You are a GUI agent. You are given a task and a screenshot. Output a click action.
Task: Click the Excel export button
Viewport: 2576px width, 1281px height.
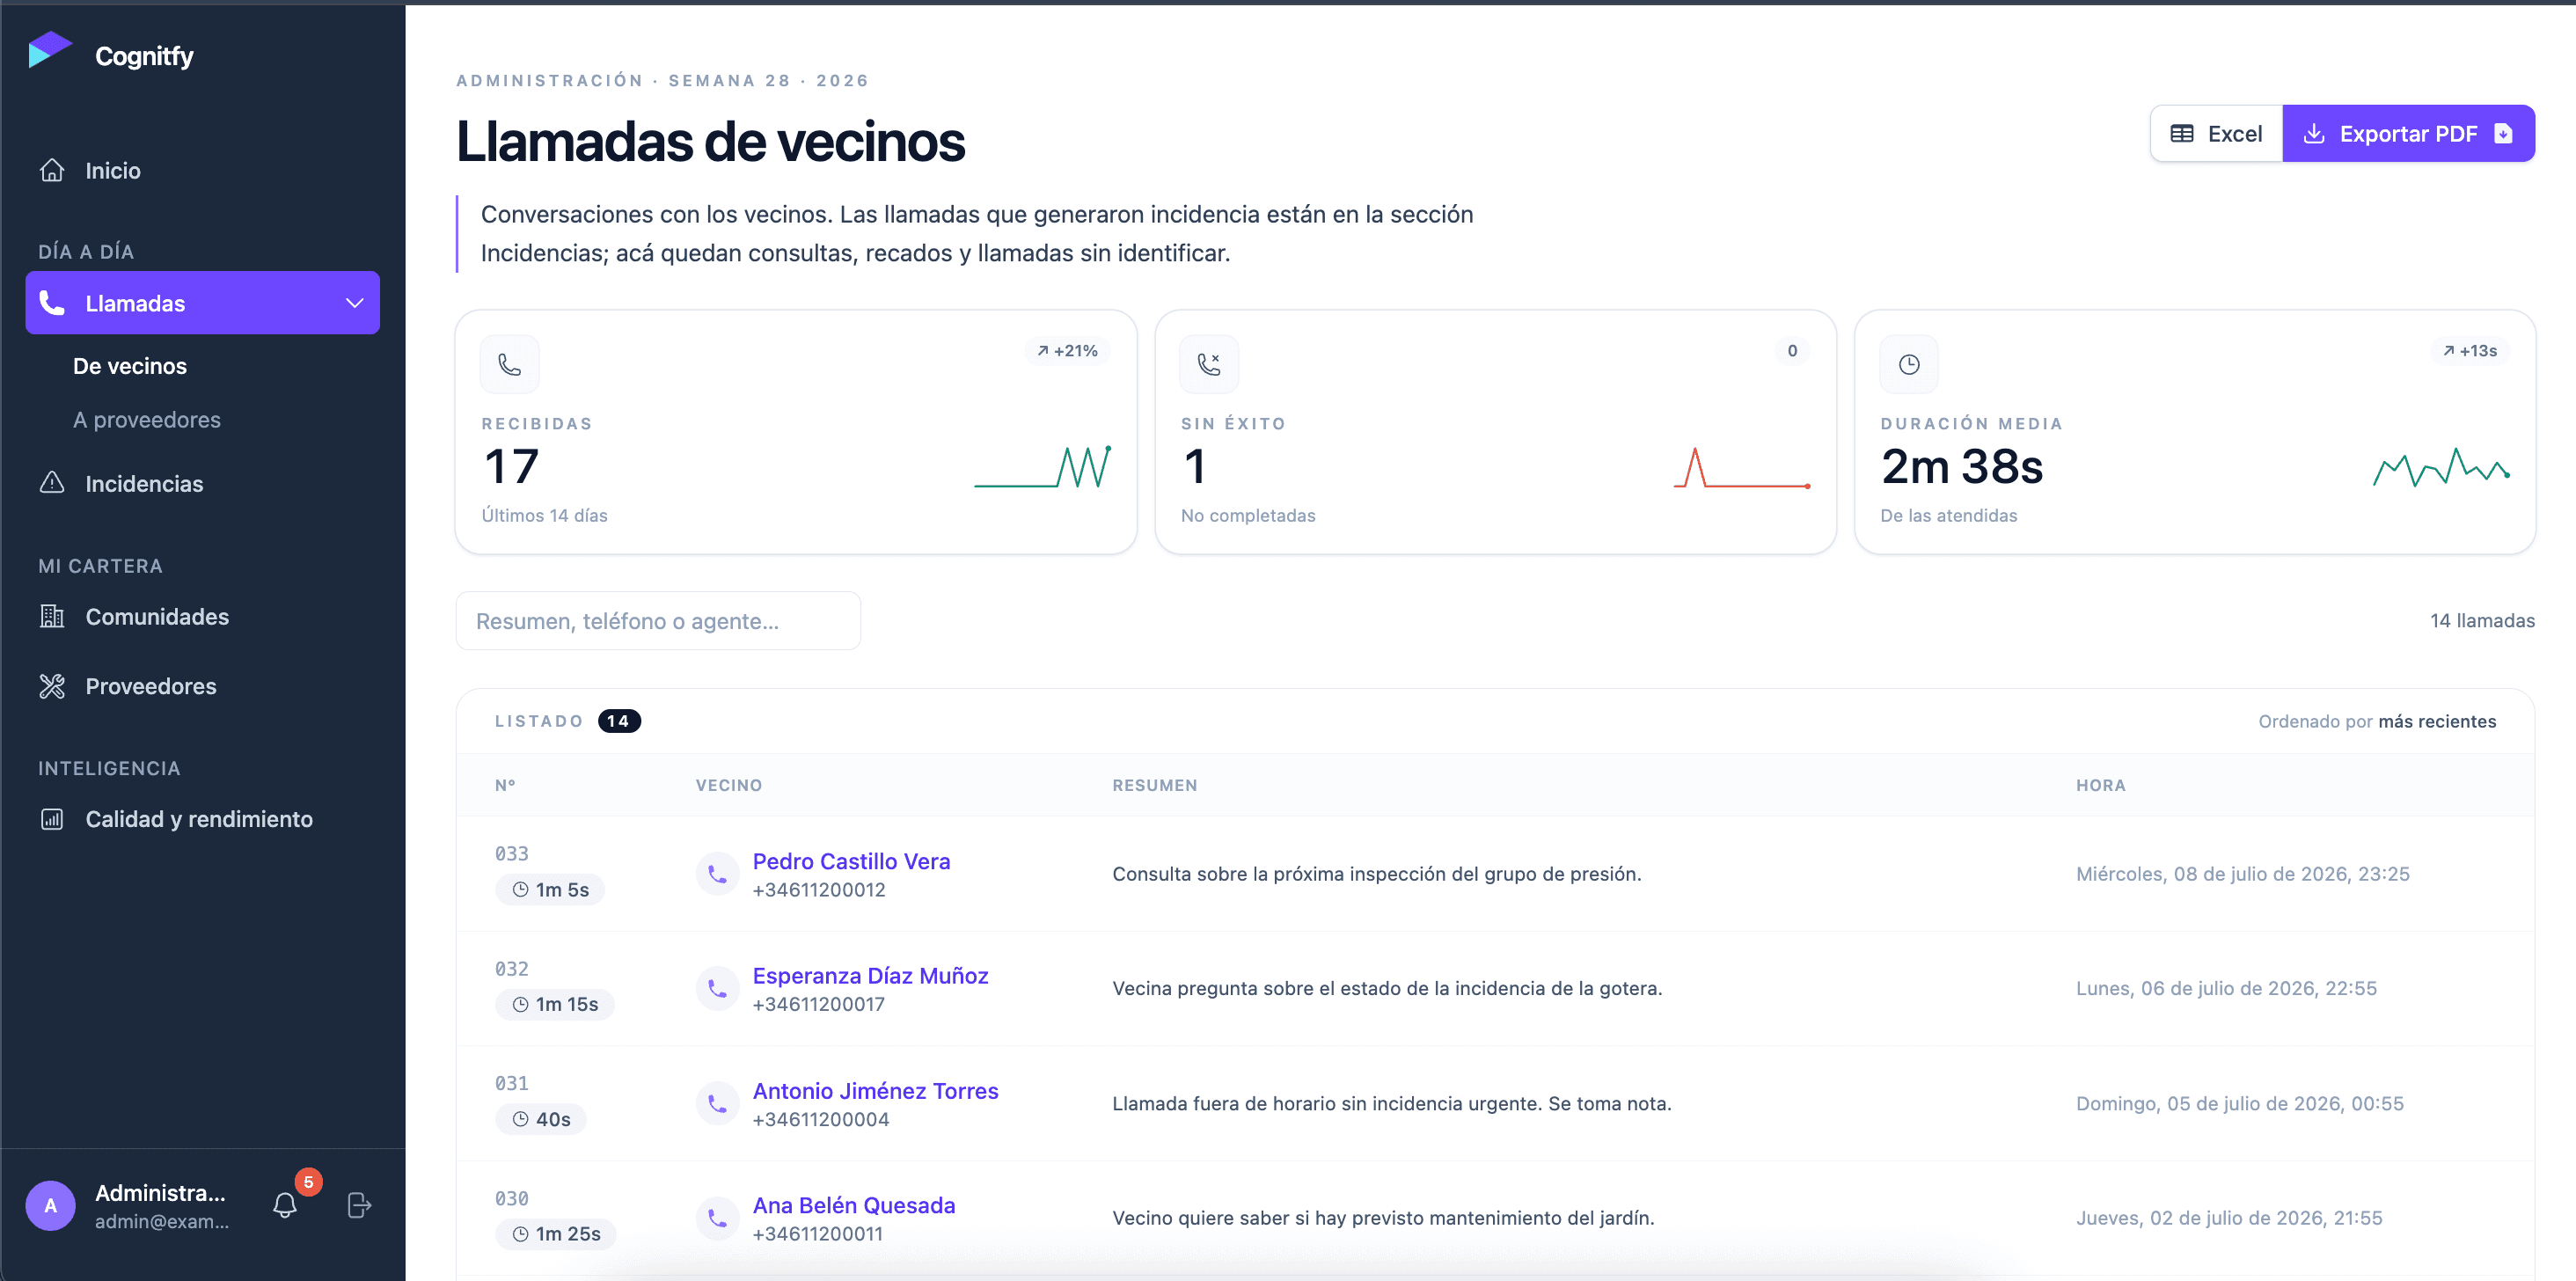click(2216, 134)
